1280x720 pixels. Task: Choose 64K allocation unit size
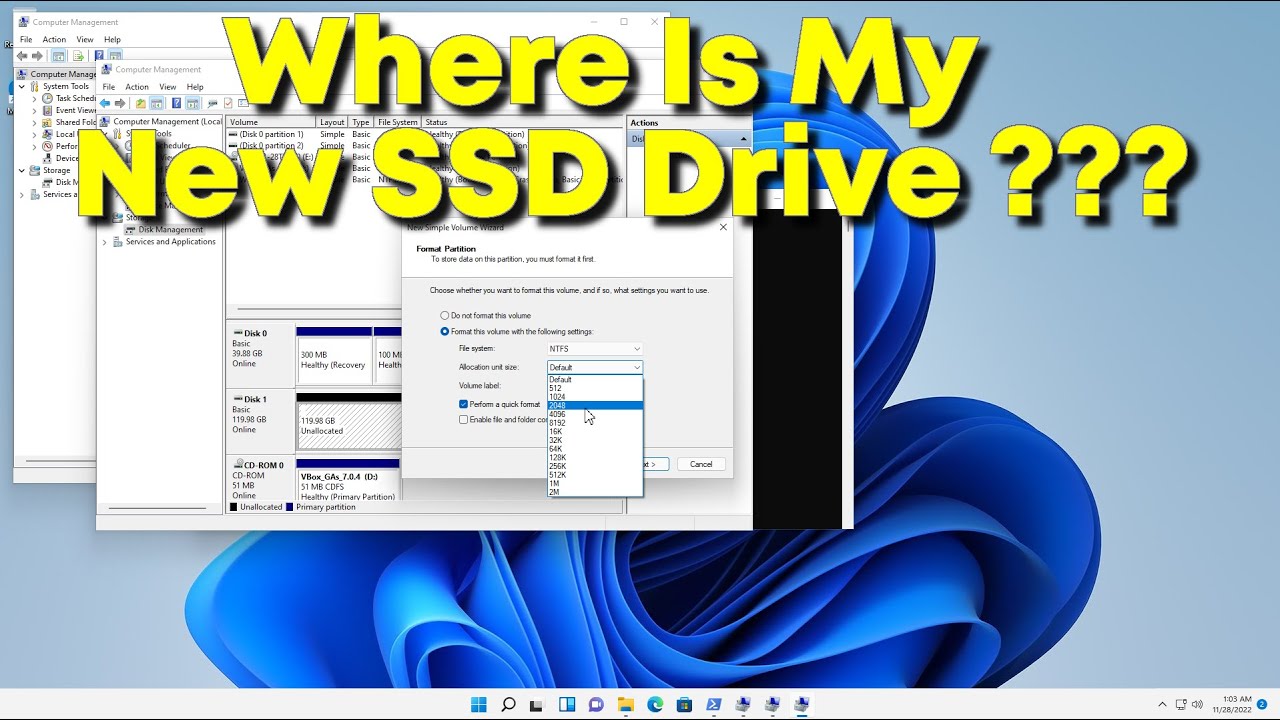[x=595, y=449]
